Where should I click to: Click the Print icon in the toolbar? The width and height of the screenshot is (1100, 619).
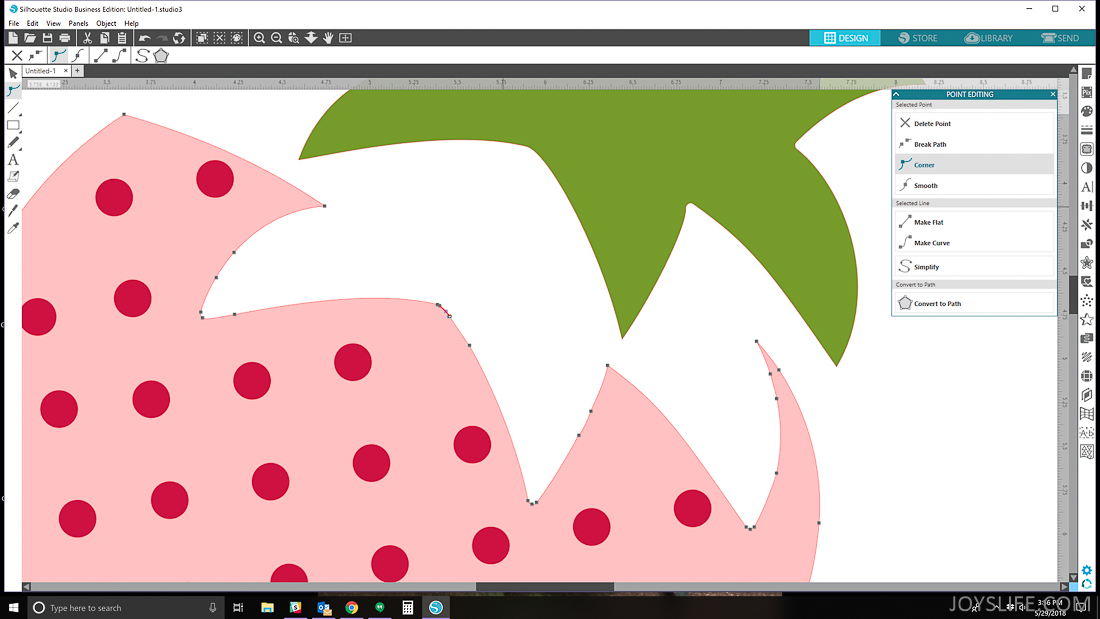tap(65, 38)
